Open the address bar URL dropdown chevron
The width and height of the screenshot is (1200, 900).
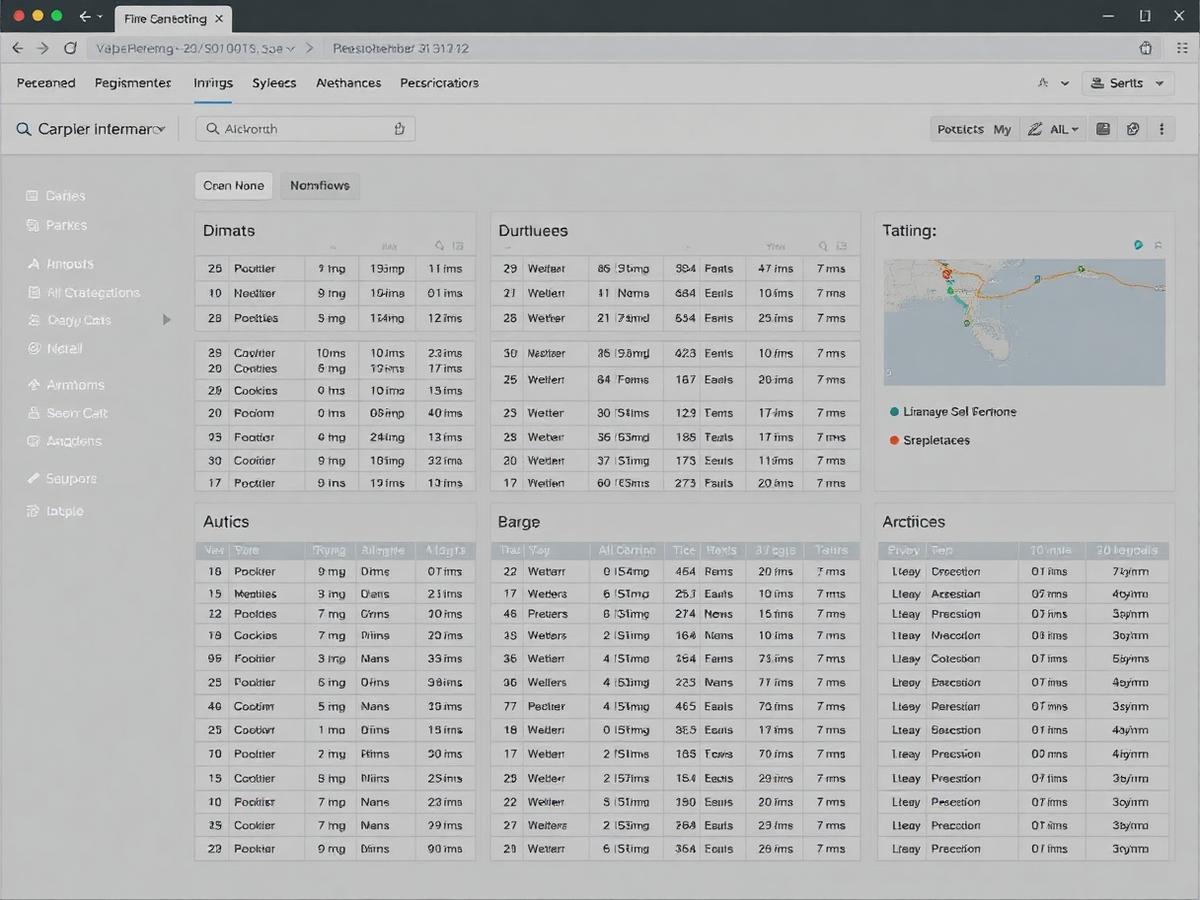pyautogui.click(x=290, y=48)
